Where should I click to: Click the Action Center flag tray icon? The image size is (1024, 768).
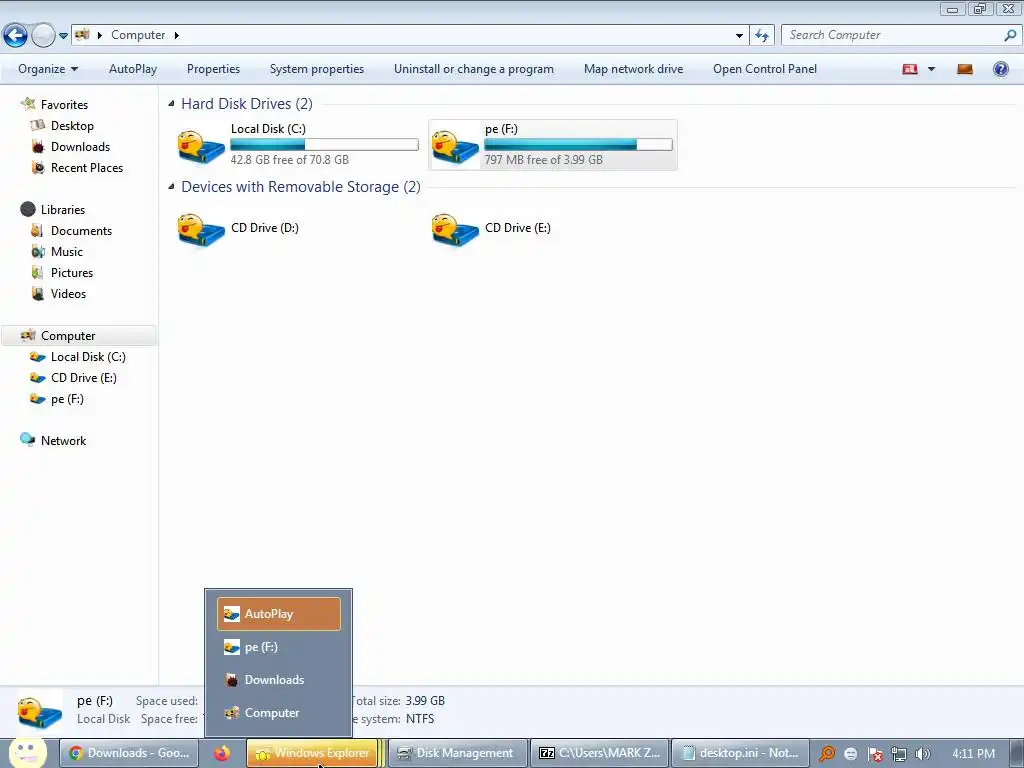pyautogui.click(x=874, y=754)
